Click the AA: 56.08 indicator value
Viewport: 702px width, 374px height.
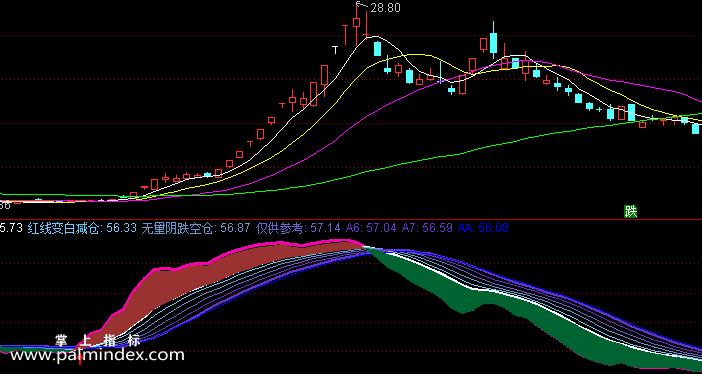pyautogui.click(x=483, y=228)
